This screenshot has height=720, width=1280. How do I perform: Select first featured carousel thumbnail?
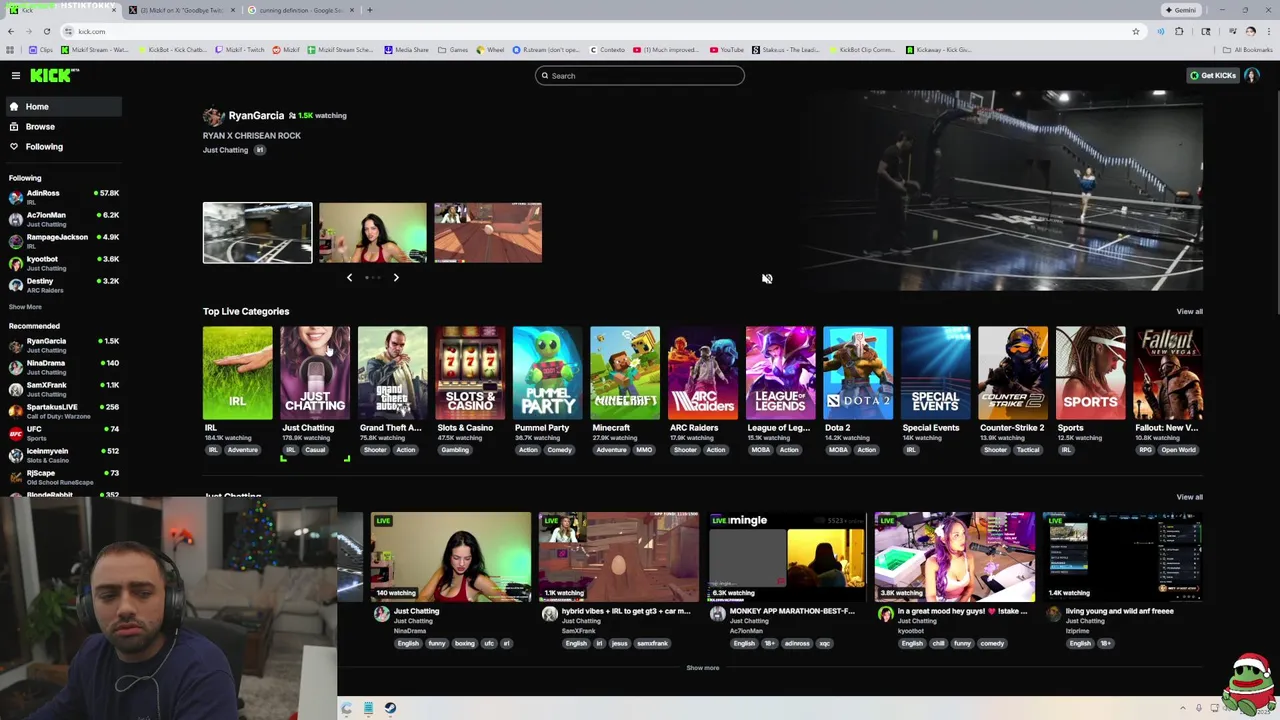[x=257, y=233]
